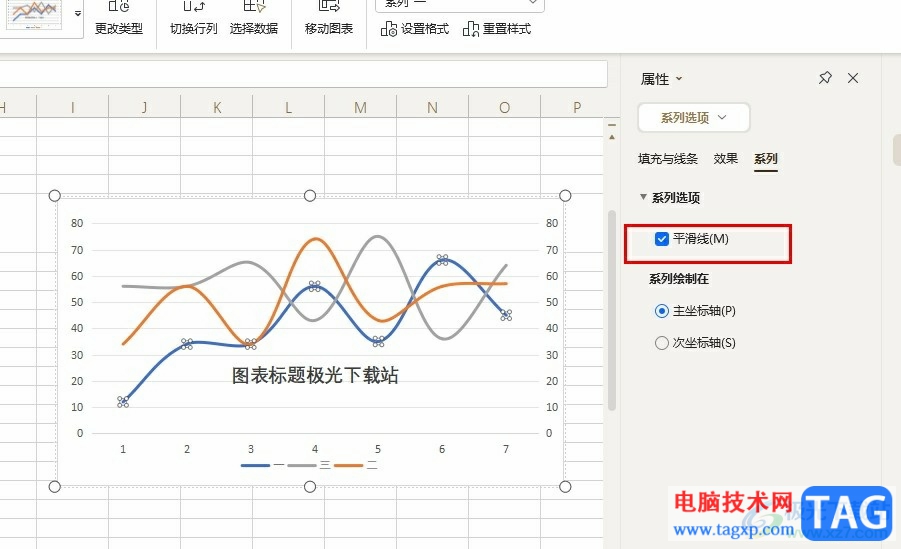Select the 次坐标轴(S) radio button
This screenshot has height=549, width=901.
(x=661, y=343)
